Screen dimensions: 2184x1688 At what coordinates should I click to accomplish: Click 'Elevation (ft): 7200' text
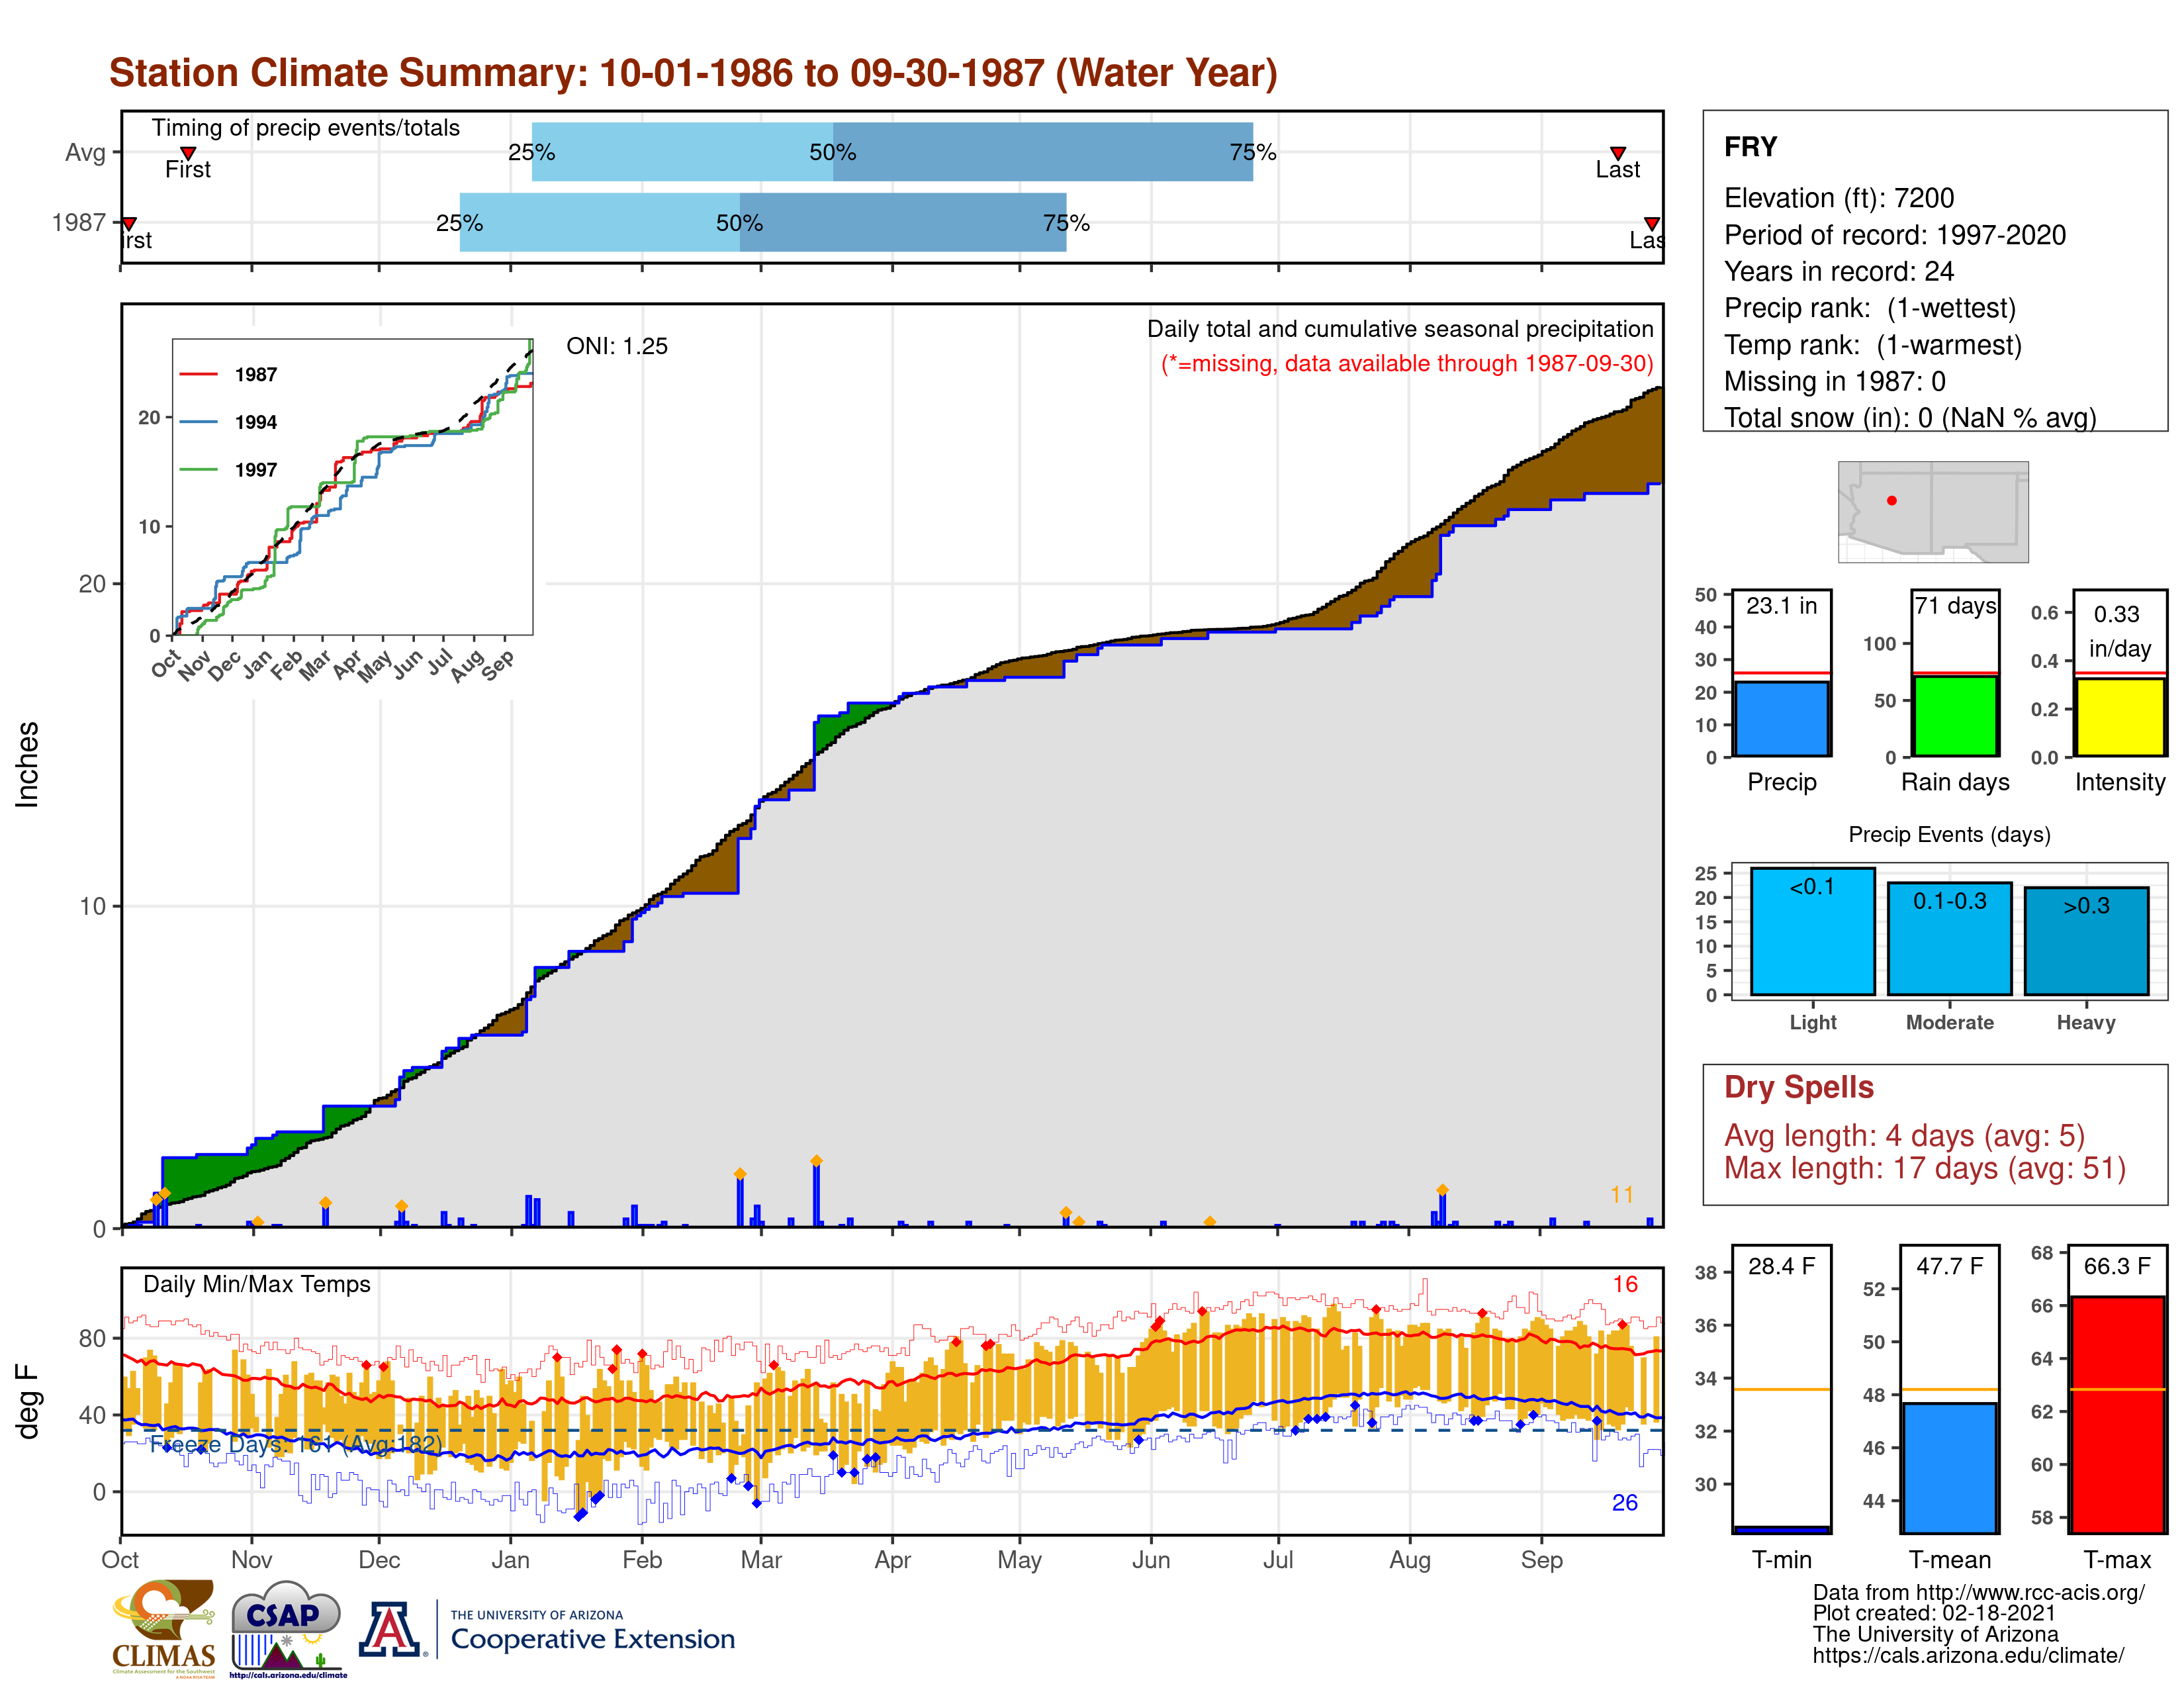coord(1838,198)
